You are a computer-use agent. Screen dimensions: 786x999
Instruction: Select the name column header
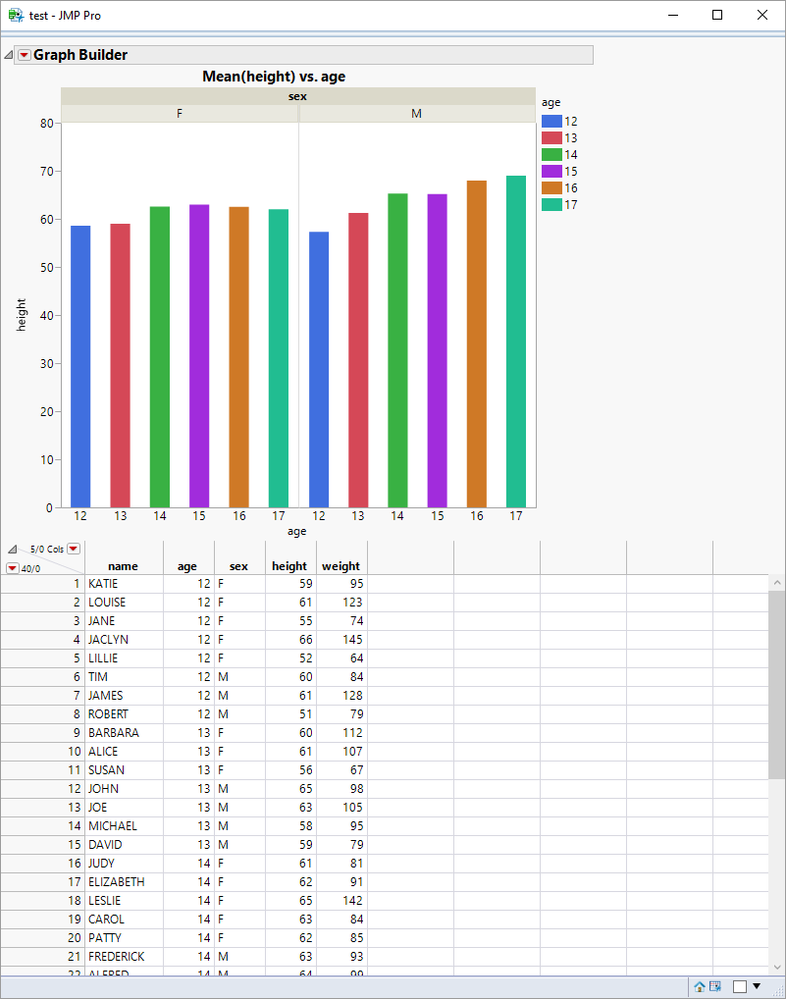(124, 566)
